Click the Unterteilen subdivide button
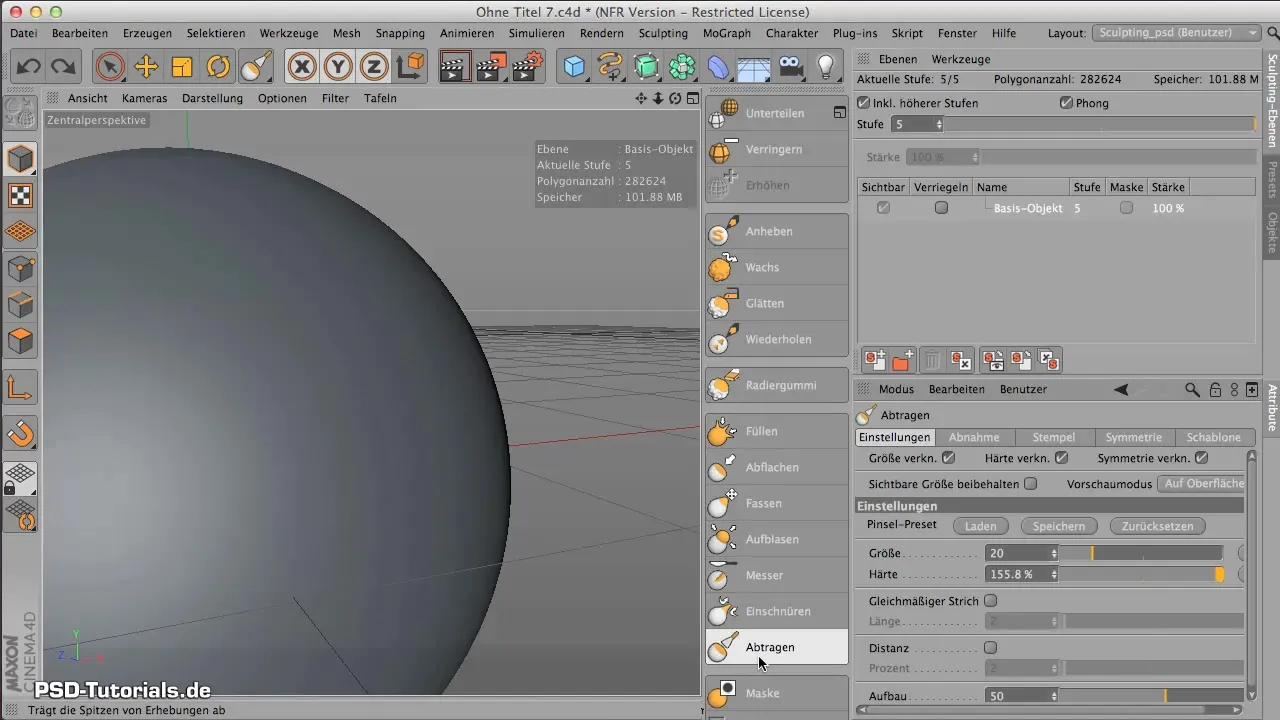 (776, 114)
